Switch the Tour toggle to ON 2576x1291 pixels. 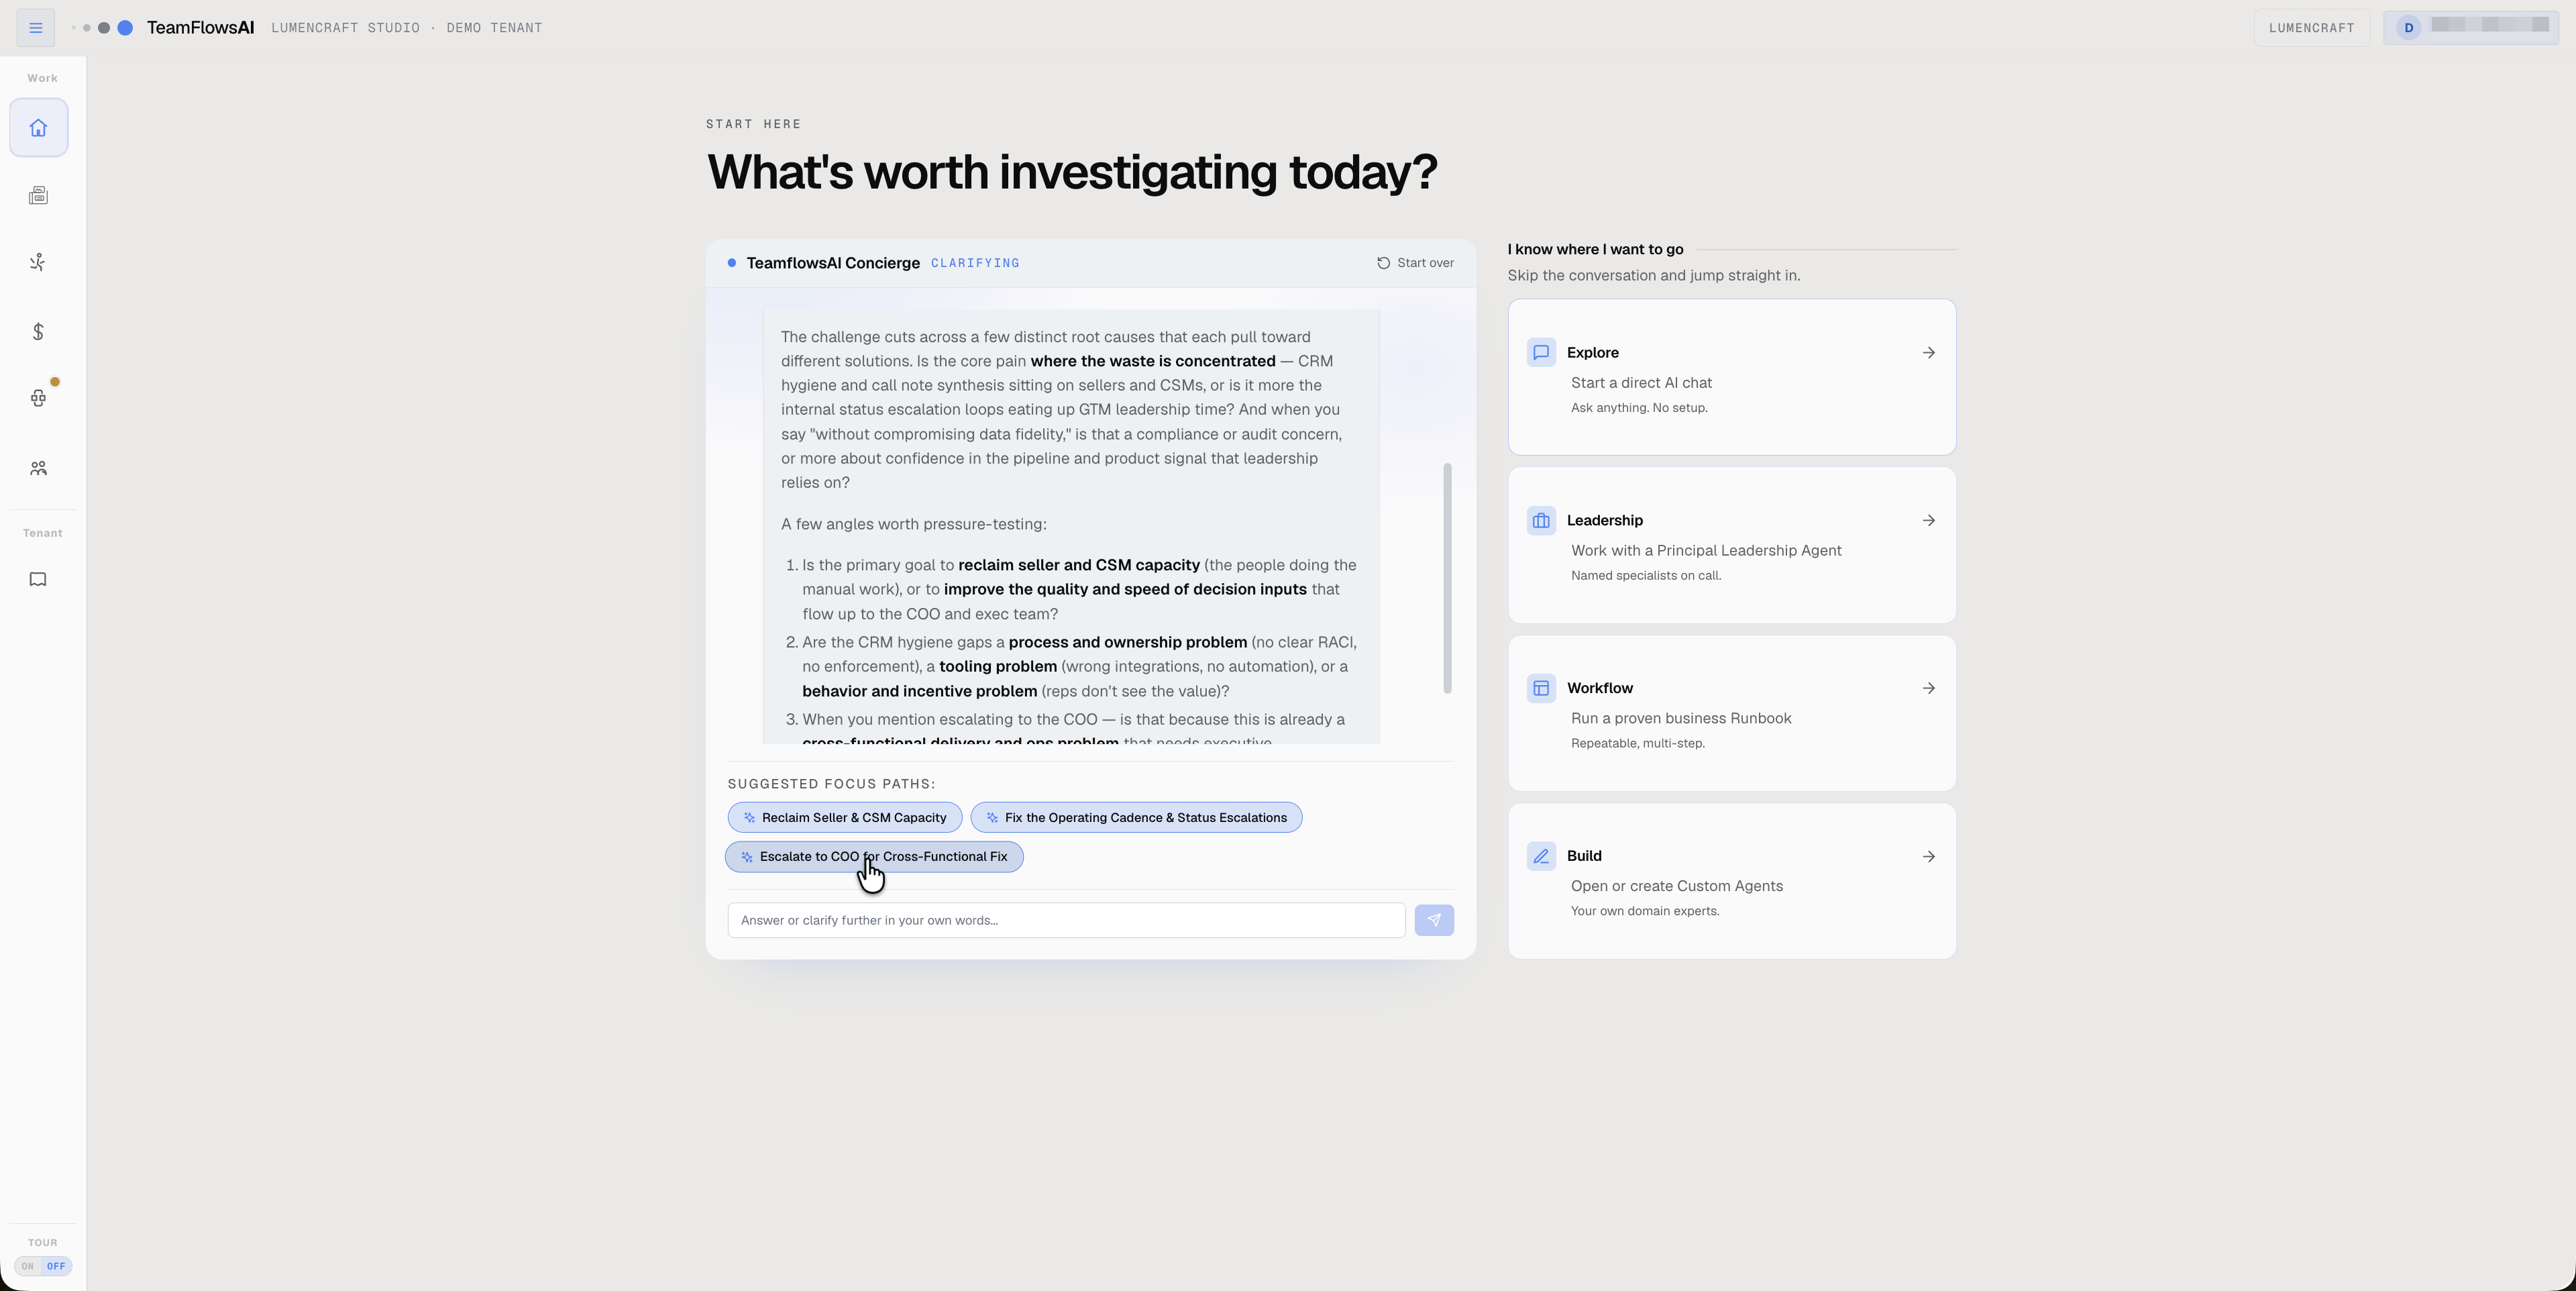(28, 1266)
